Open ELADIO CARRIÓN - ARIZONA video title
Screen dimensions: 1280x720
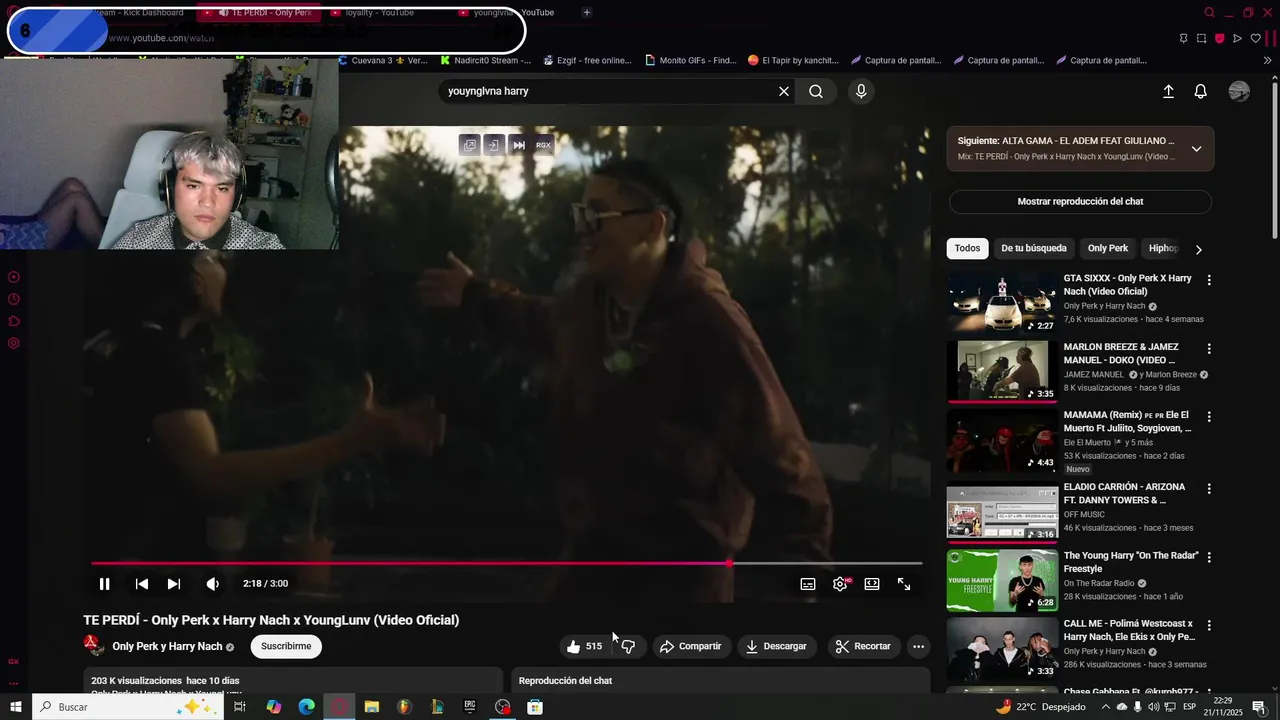[x=1124, y=494]
